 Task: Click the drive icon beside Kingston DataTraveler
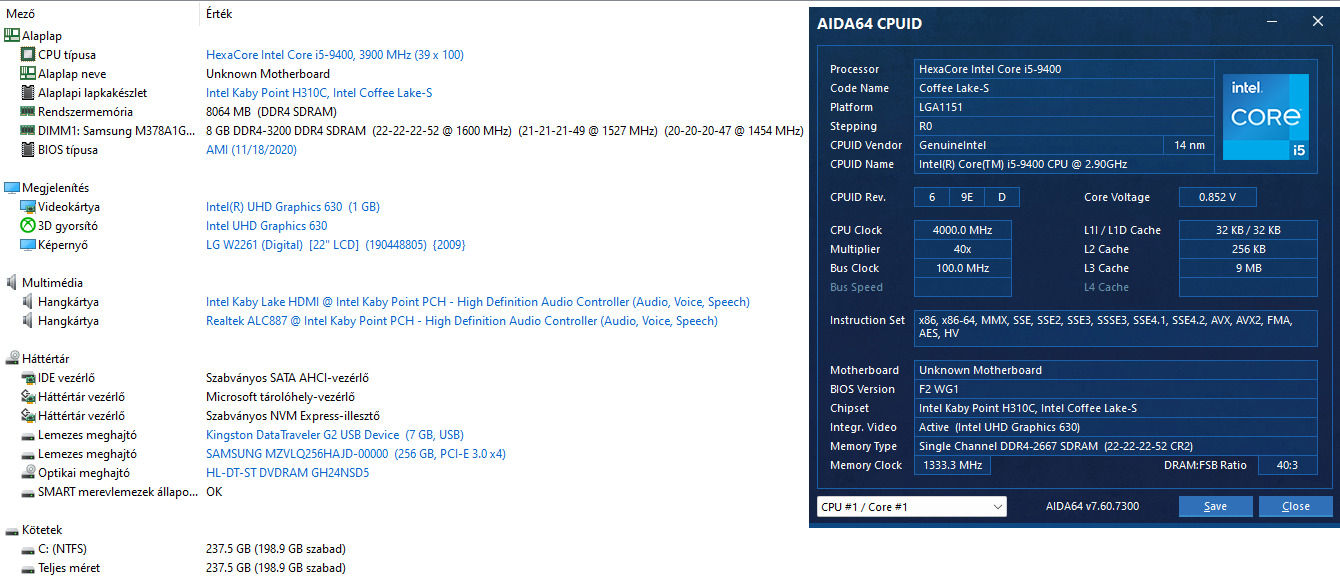(28, 435)
